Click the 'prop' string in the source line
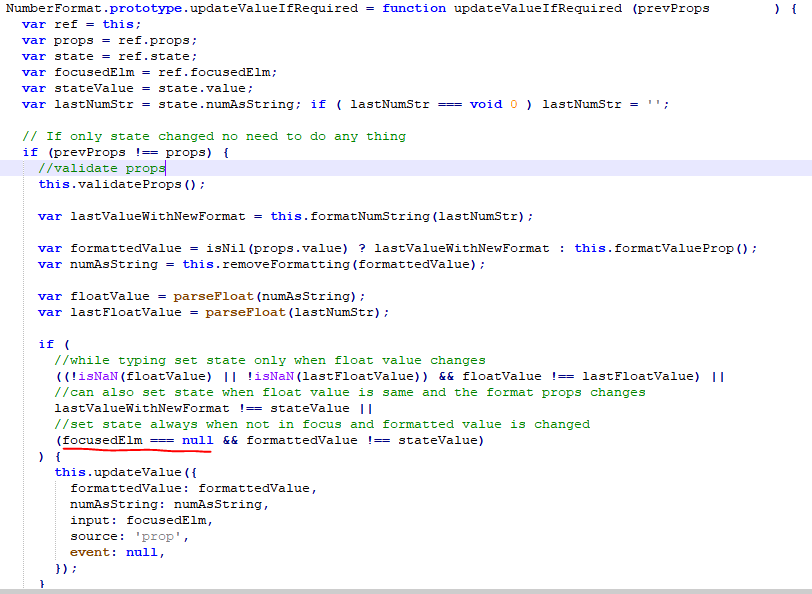The height and width of the screenshot is (594, 812). (157, 537)
